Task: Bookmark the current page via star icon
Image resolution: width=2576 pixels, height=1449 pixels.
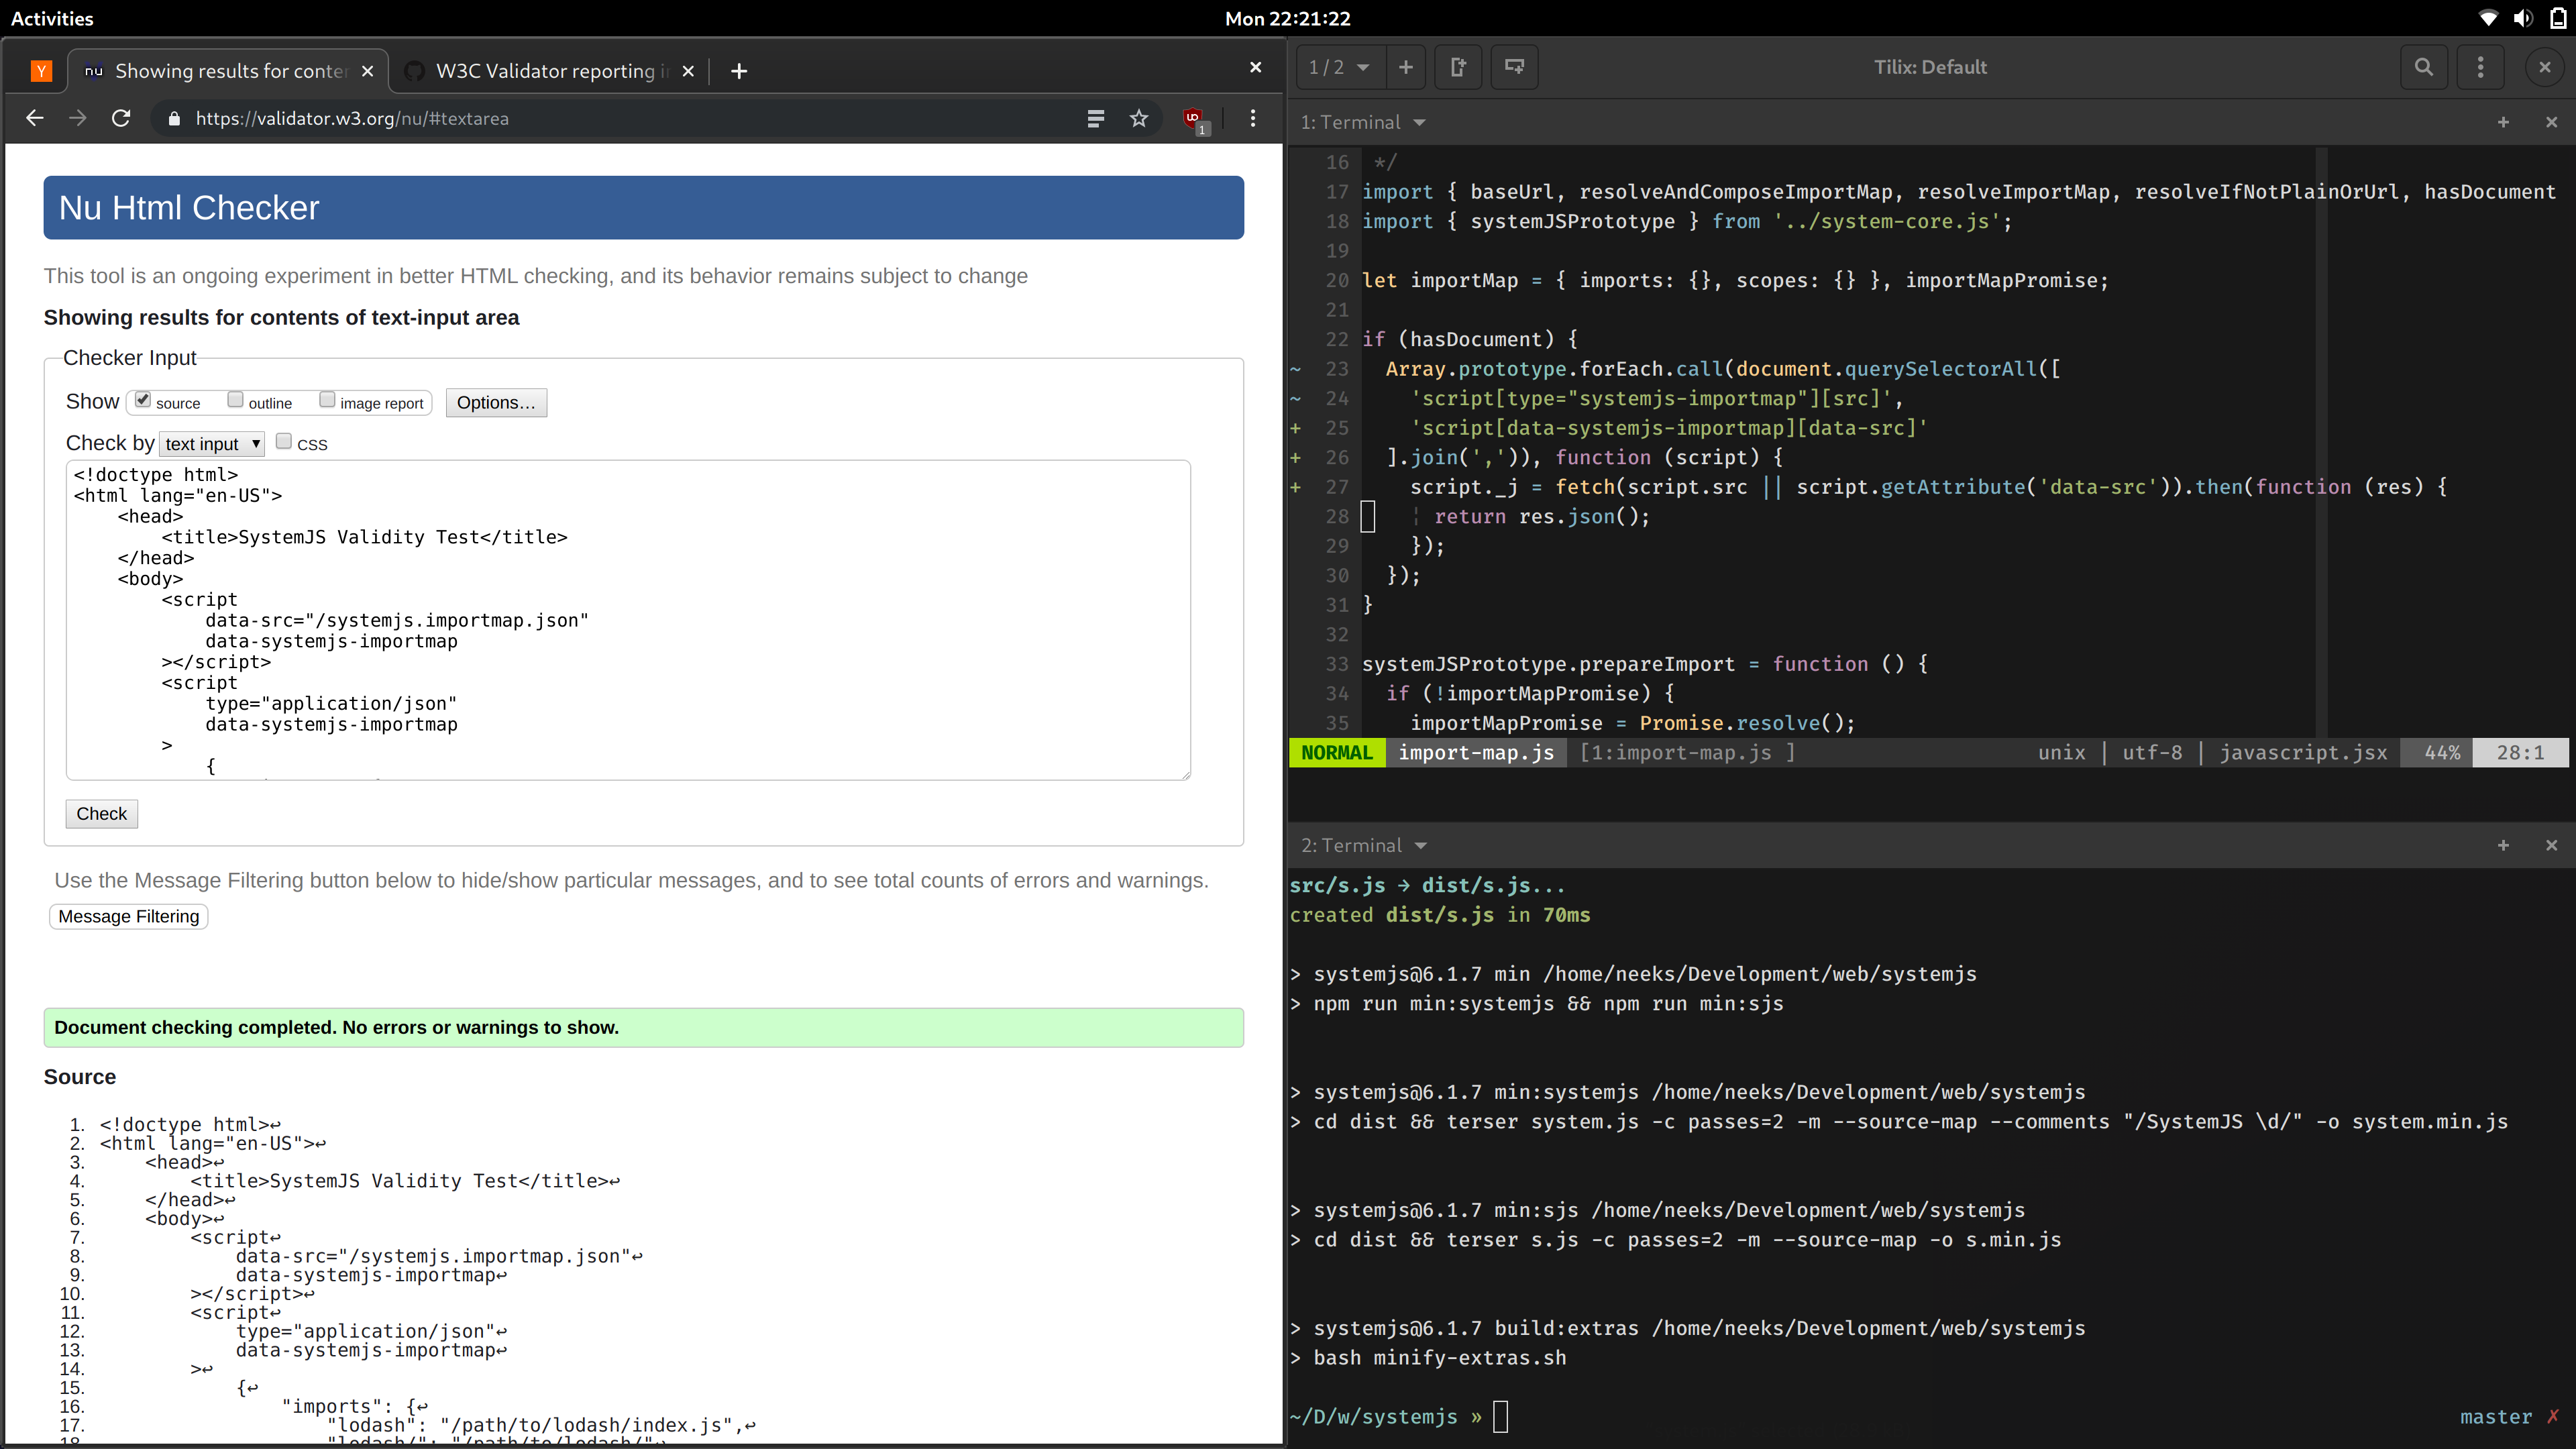Action: click(x=1139, y=118)
